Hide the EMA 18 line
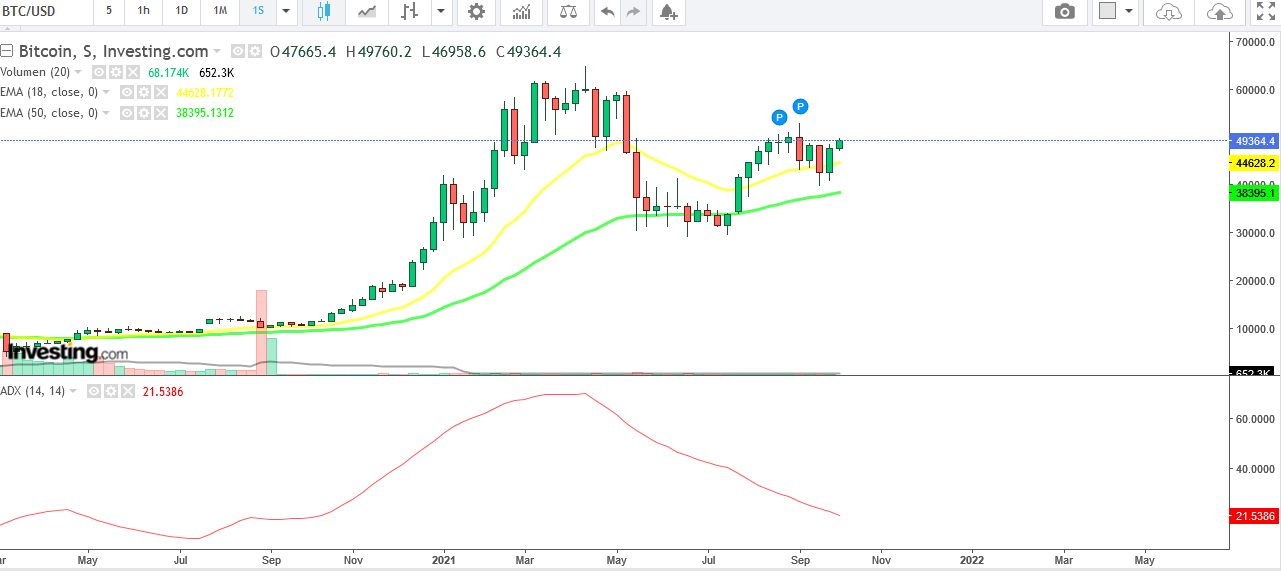The height and width of the screenshot is (571, 1281). click(x=127, y=92)
